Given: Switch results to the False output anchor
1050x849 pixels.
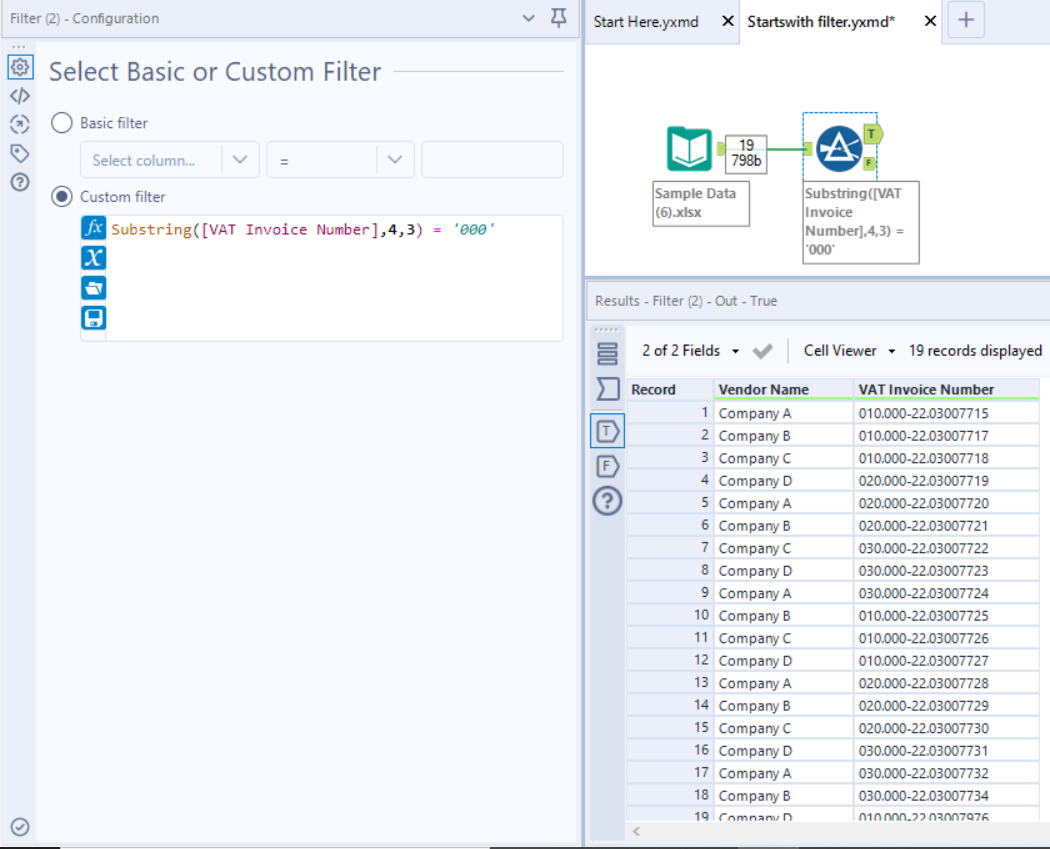Looking at the screenshot, I should (607, 466).
